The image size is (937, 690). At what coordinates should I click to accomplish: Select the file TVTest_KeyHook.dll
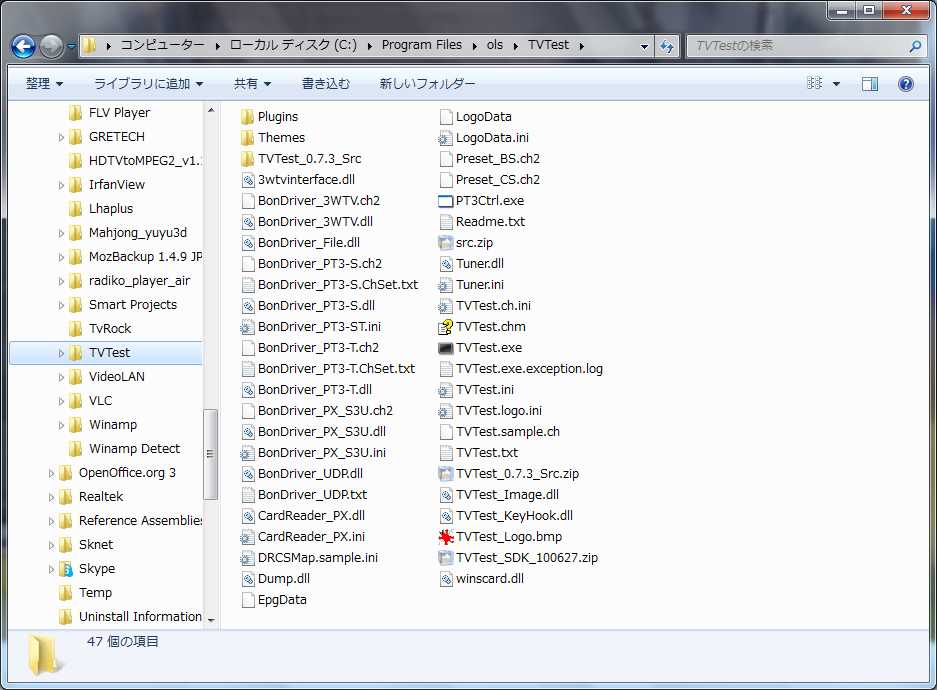click(x=514, y=516)
